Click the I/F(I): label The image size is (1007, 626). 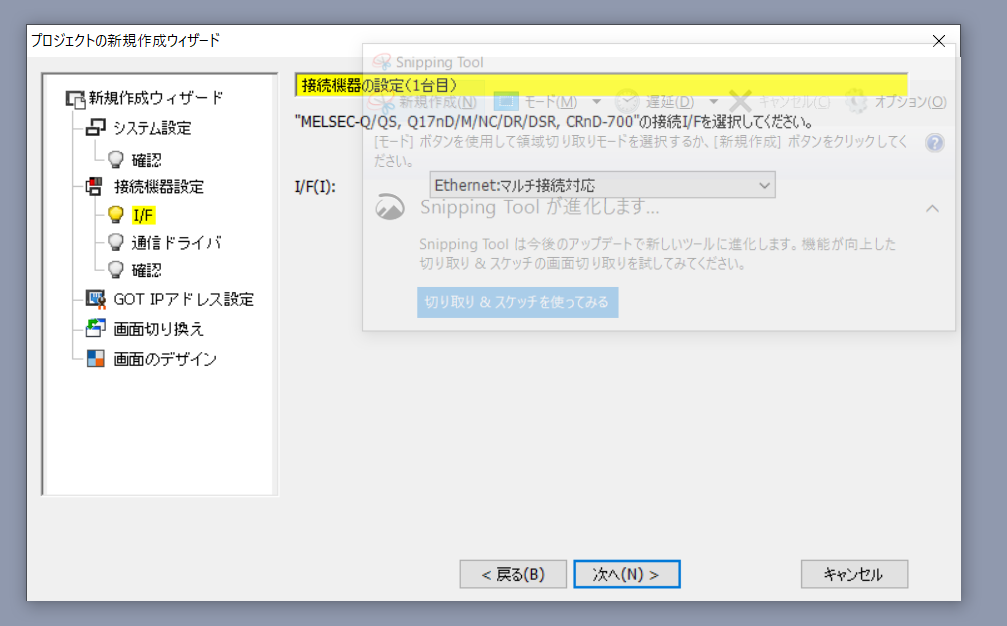(x=315, y=187)
